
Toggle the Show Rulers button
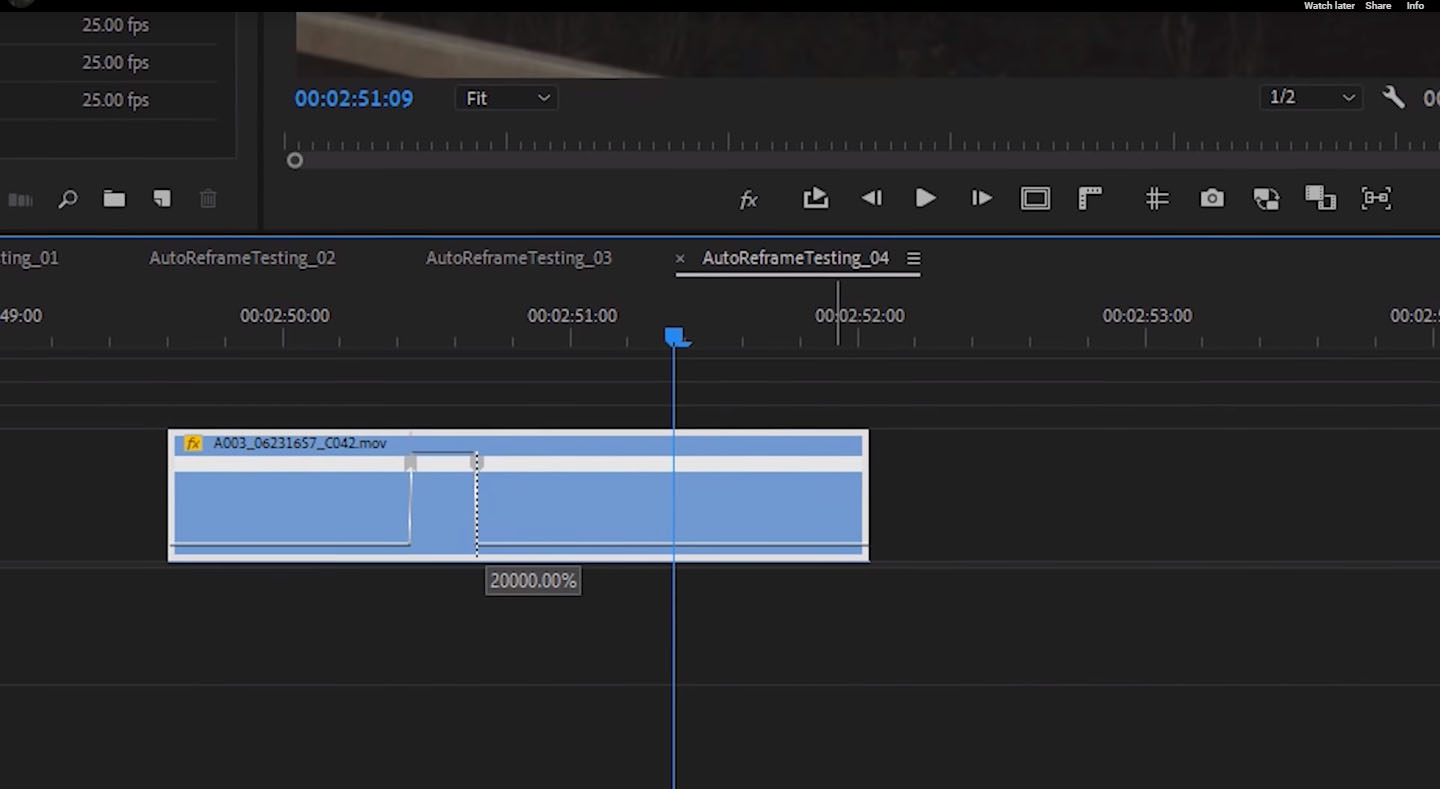tap(1089, 199)
